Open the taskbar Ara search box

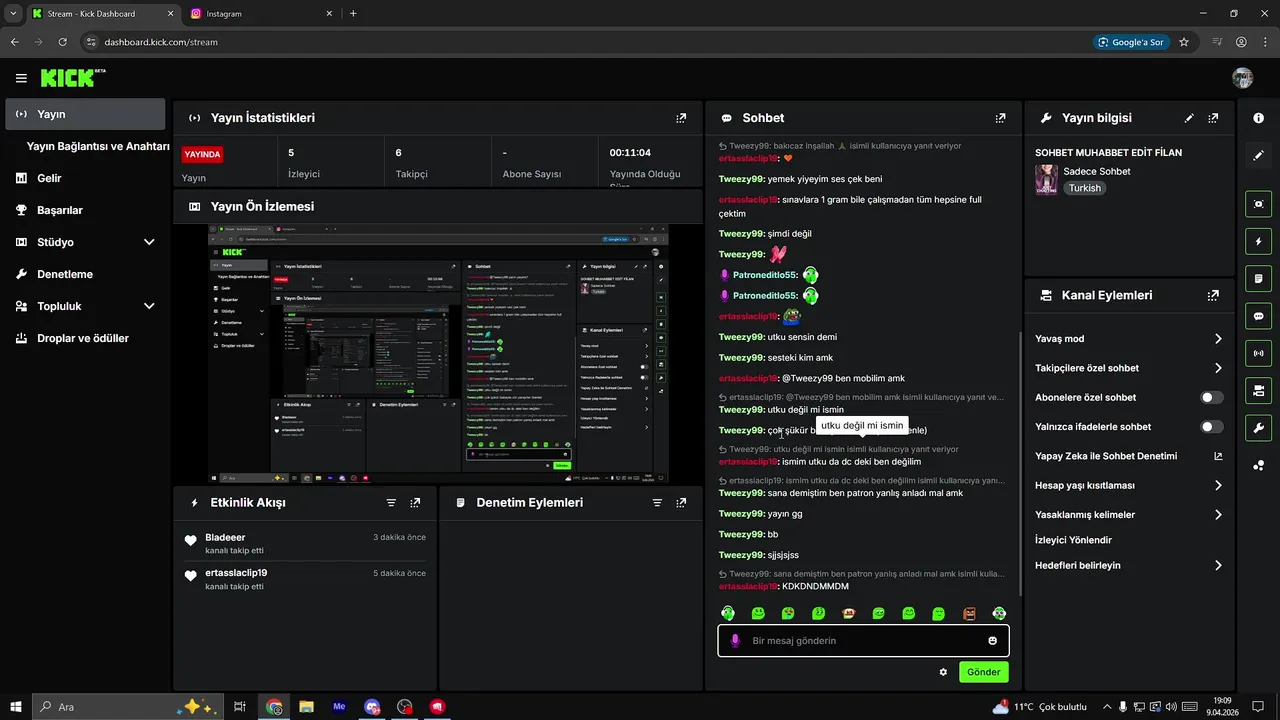(x=126, y=707)
